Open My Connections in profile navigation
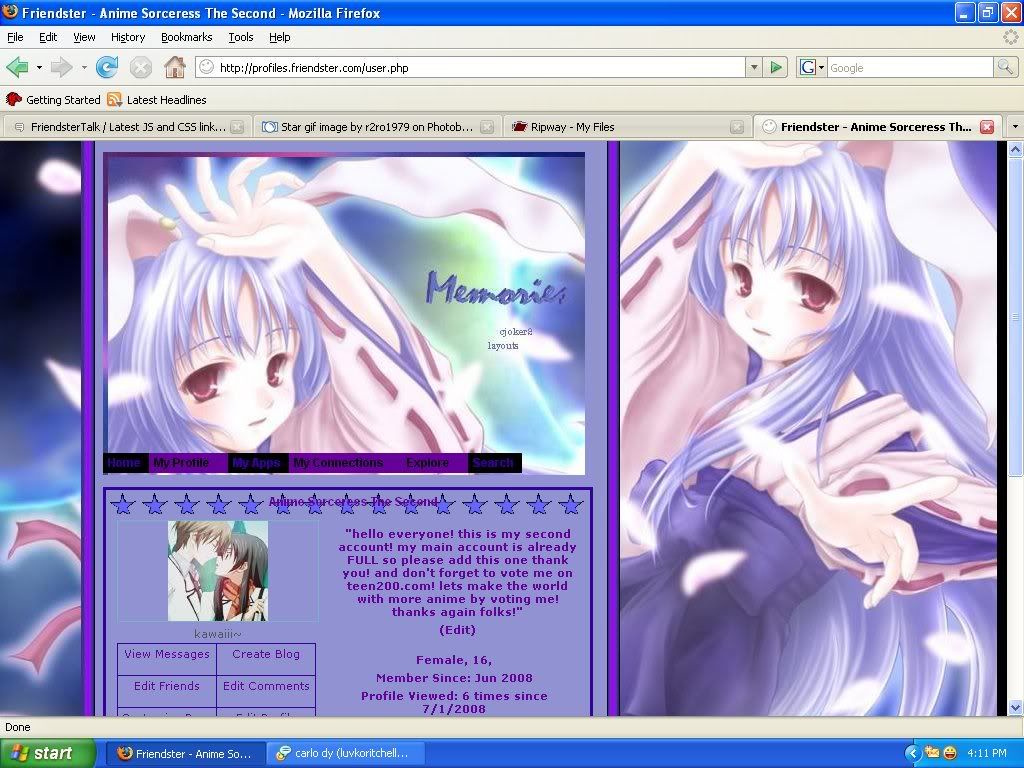Viewport: 1024px width, 768px height. click(x=338, y=463)
